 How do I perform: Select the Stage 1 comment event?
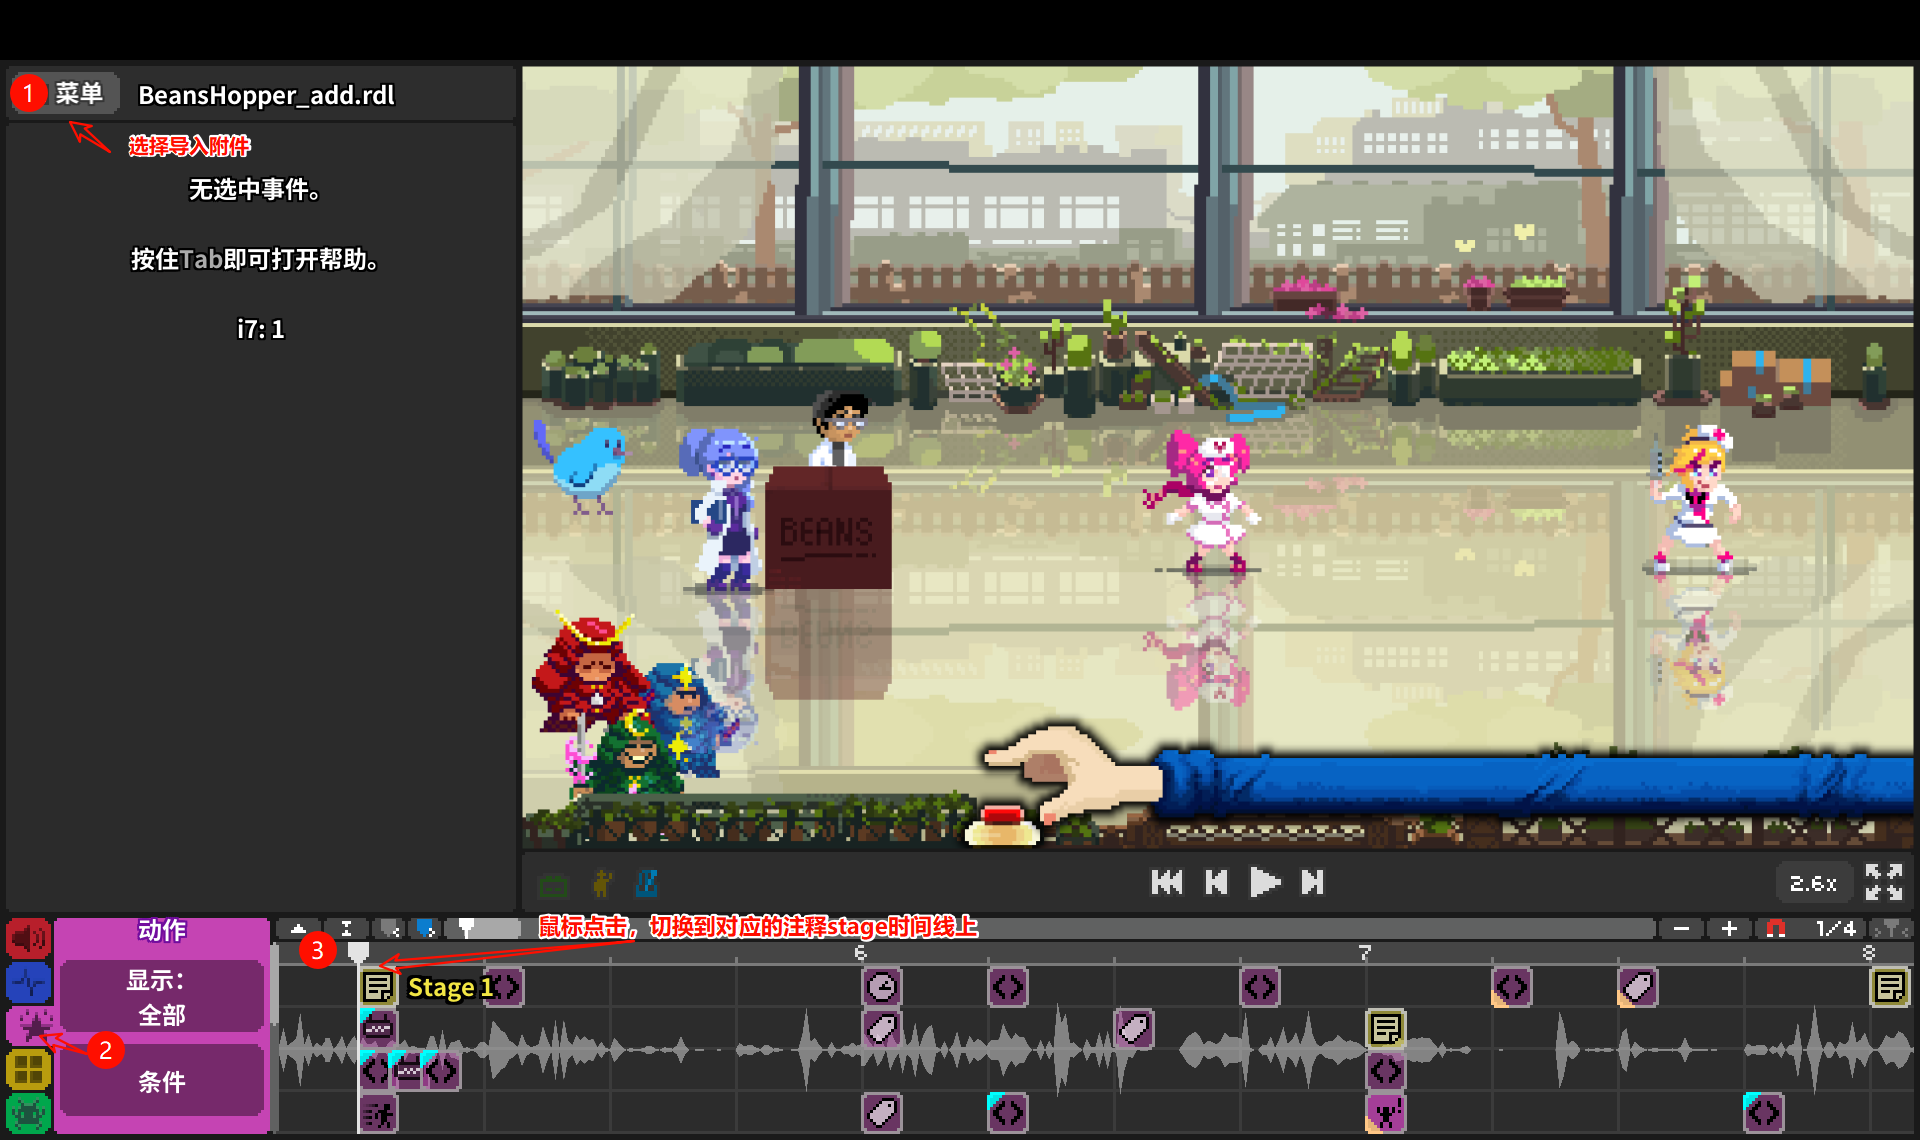[378, 987]
